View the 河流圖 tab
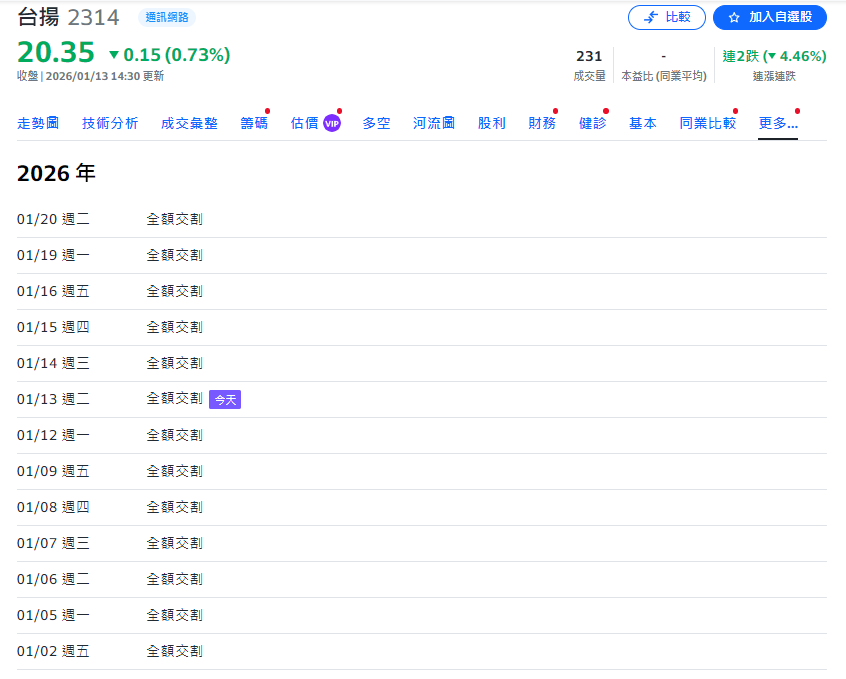Viewport: 846px width, 679px height. pyautogui.click(x=434, y=123)
